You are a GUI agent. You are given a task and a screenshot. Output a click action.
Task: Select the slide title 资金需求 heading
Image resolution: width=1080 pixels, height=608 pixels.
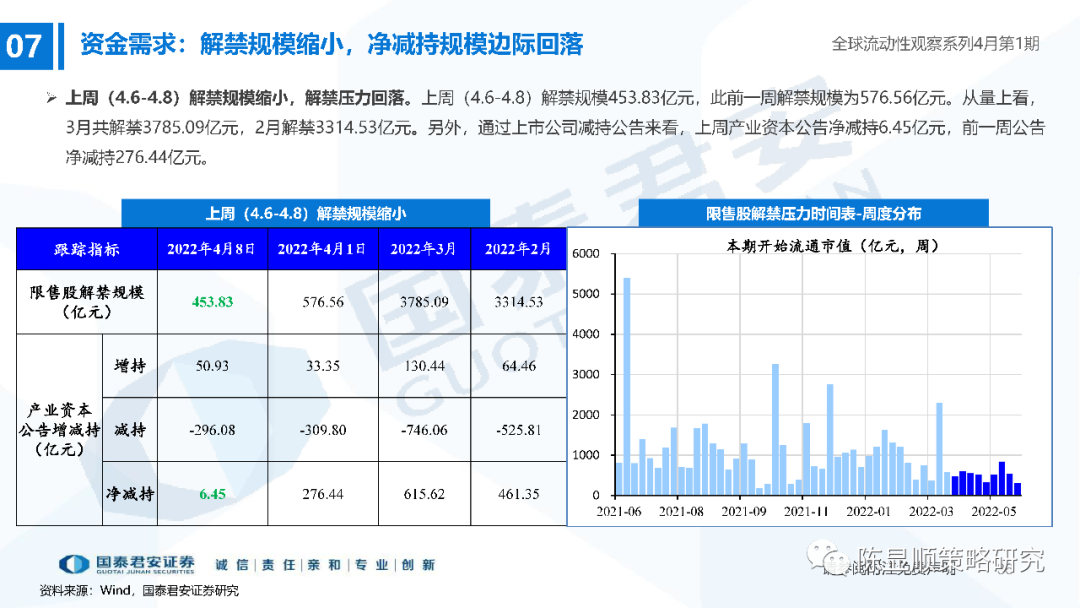point(331,45)
